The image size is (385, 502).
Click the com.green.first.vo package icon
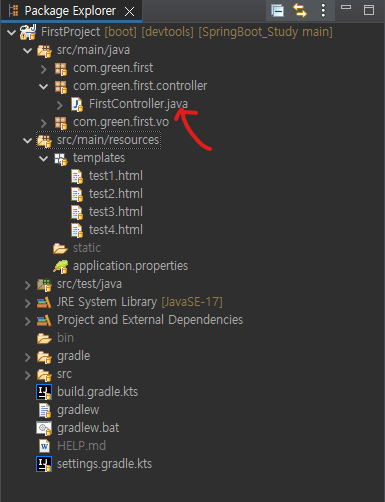coord(61,123)
